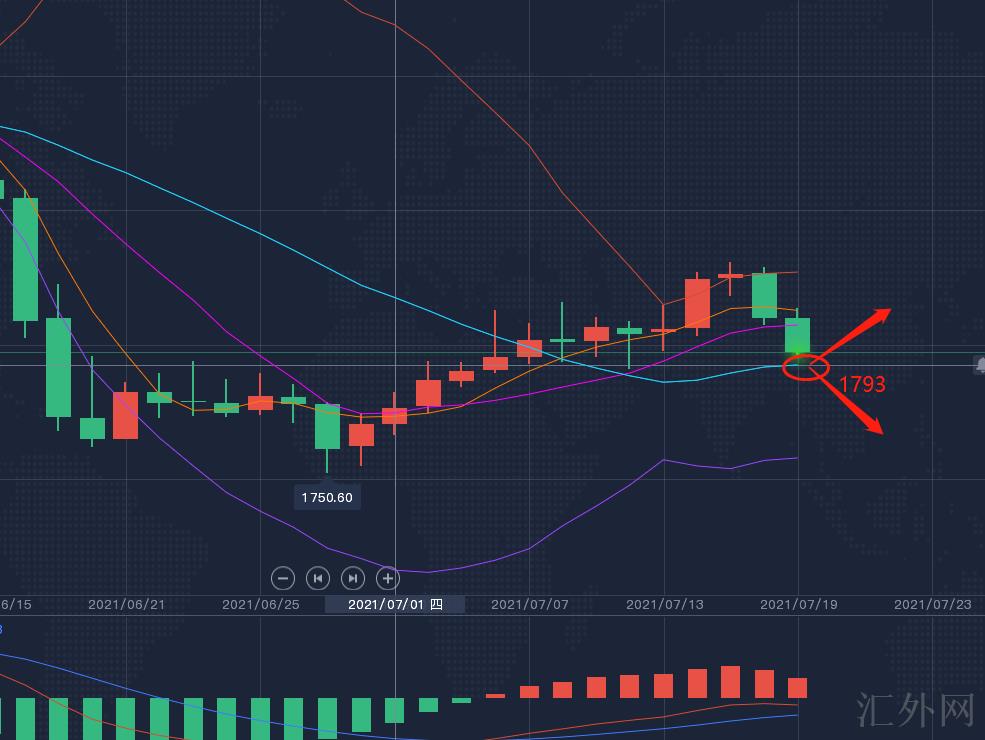985x740 pixels.
Task: Select the red 1793 text annotation
Action: coord(862,384)
